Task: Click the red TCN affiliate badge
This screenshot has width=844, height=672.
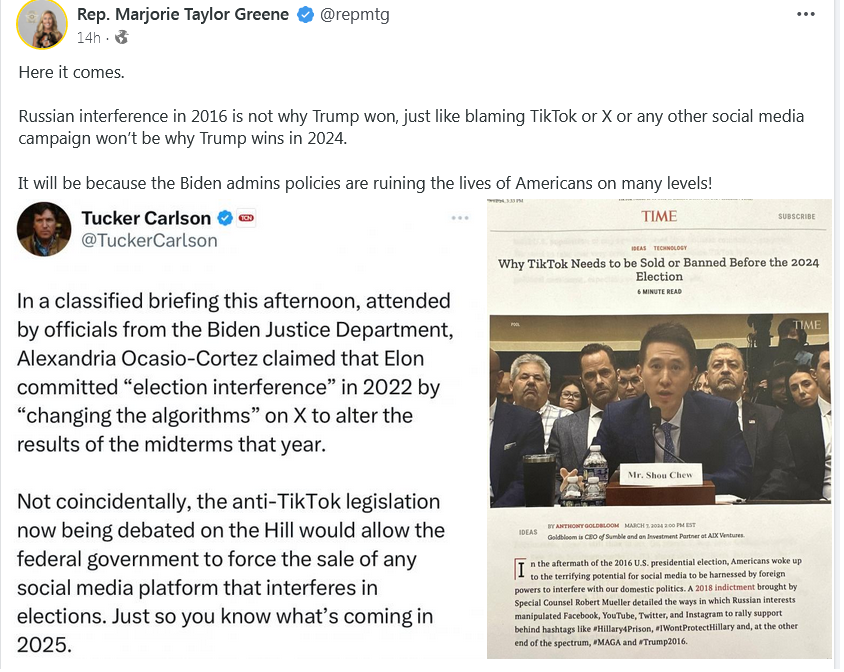Action: click(247, 218)
